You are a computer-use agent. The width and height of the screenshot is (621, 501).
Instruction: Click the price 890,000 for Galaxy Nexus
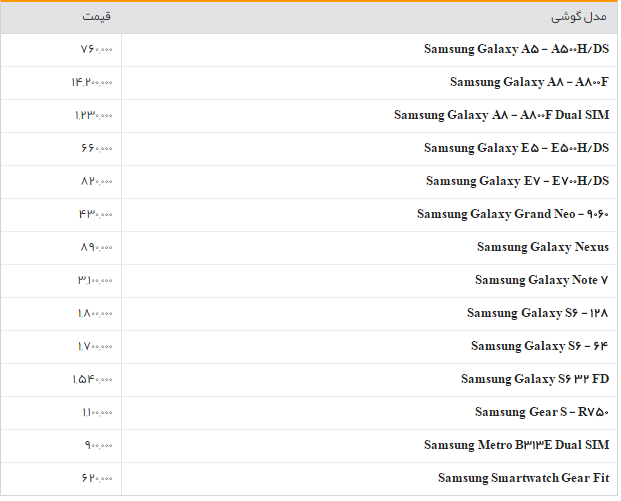(97, 248)
